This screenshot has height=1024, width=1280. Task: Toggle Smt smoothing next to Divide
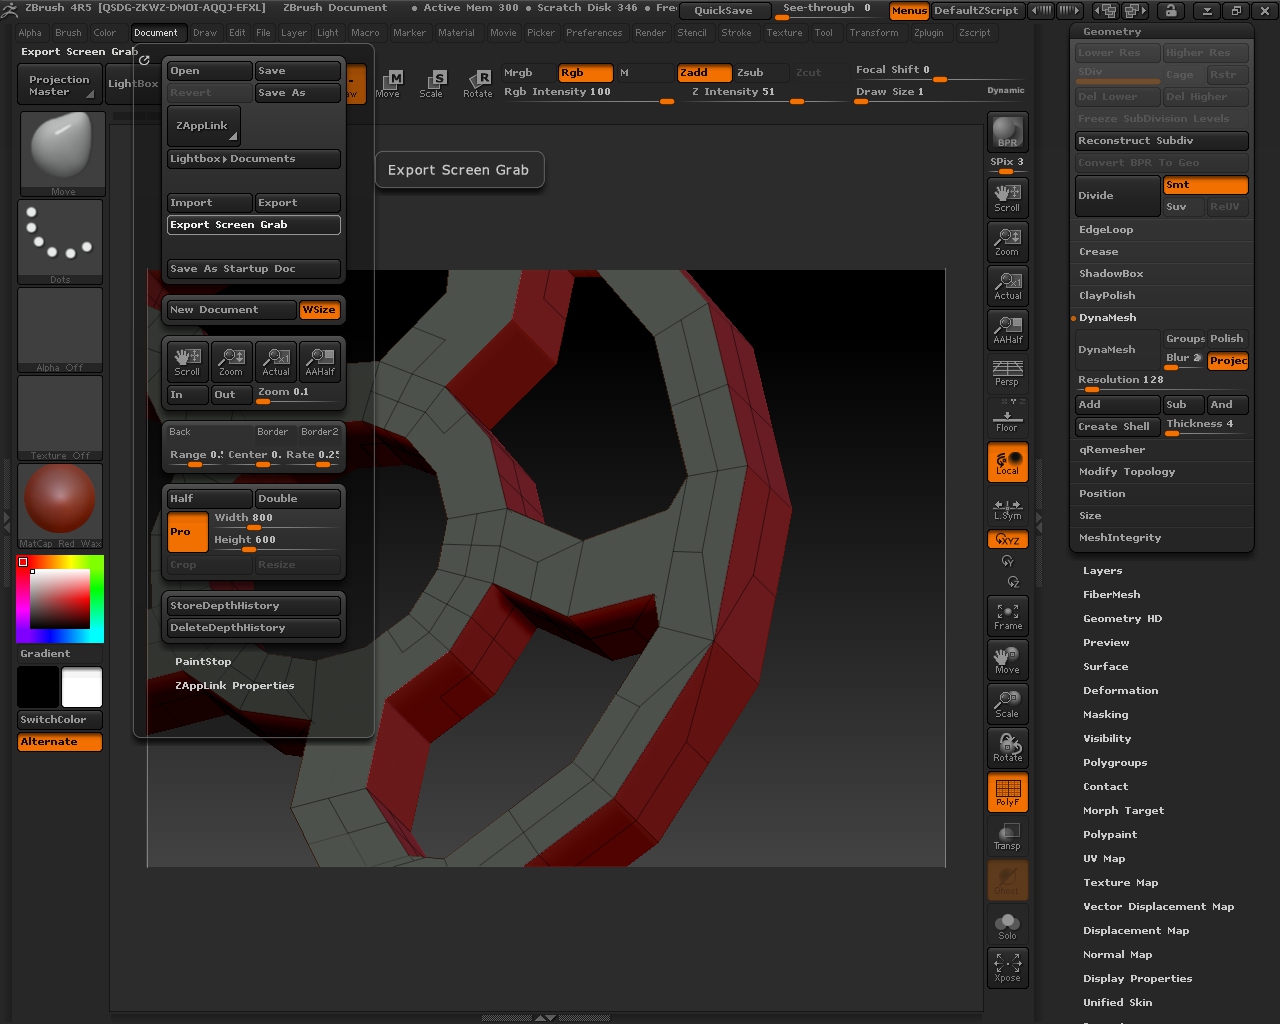(x=1205, y=184)
